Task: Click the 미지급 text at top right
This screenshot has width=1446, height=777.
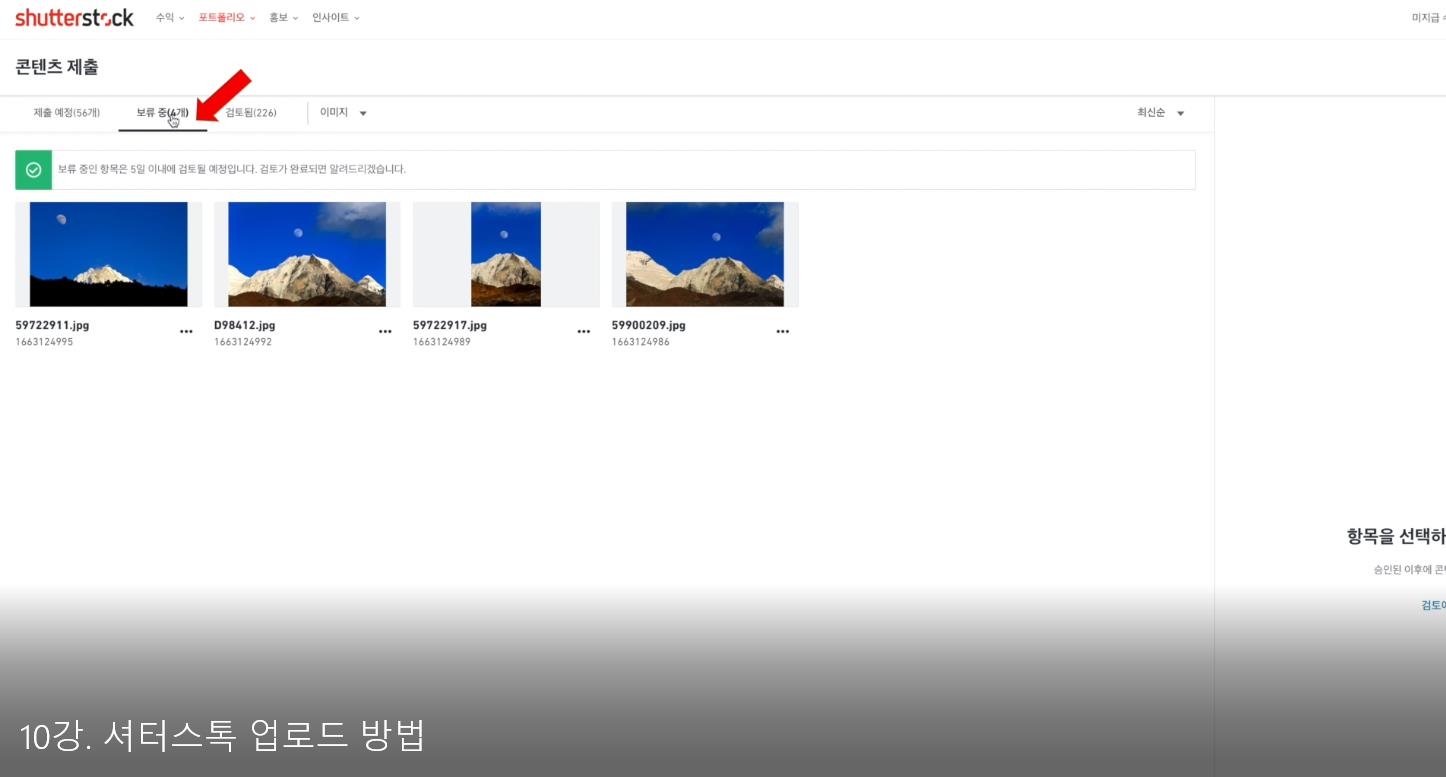Action: 1428,18
